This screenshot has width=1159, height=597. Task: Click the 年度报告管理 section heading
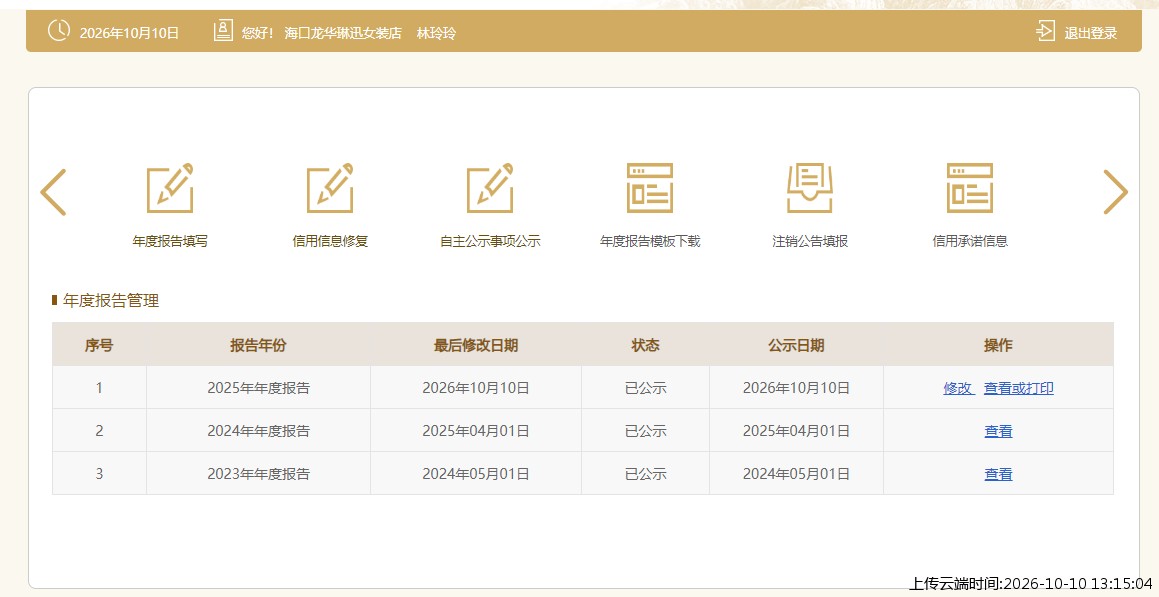111,301
